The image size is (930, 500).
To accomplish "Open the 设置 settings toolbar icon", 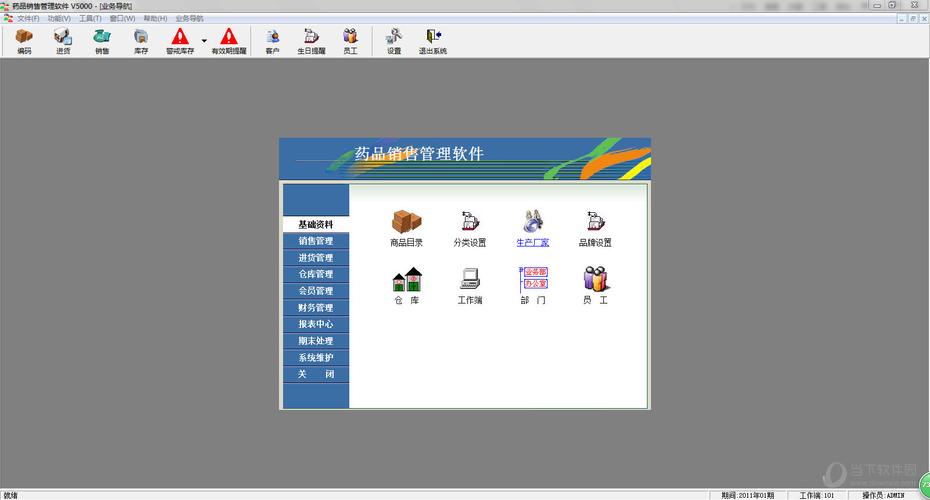I will 394,42.
